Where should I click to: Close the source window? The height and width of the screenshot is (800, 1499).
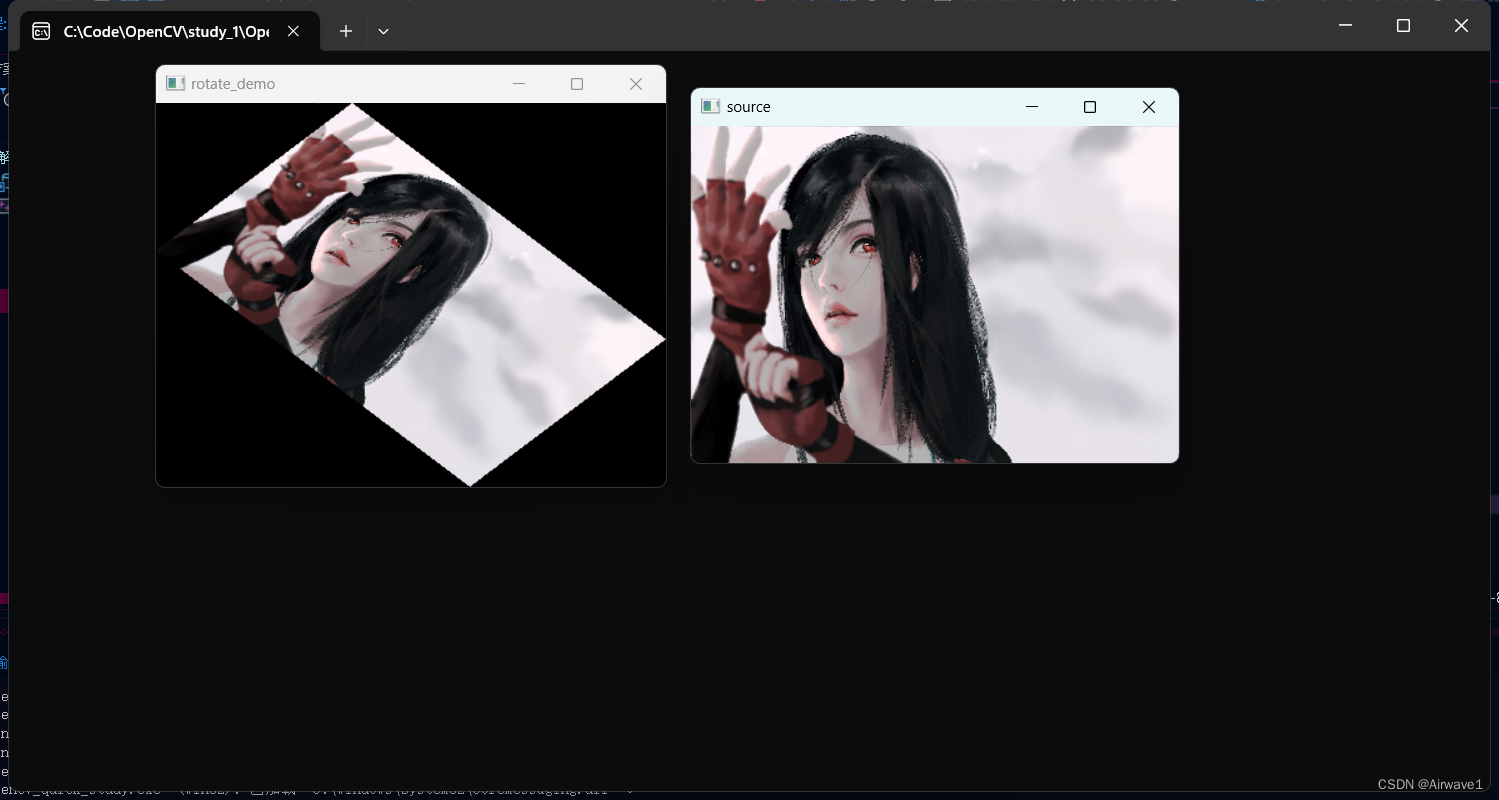tap(1149, 107)
